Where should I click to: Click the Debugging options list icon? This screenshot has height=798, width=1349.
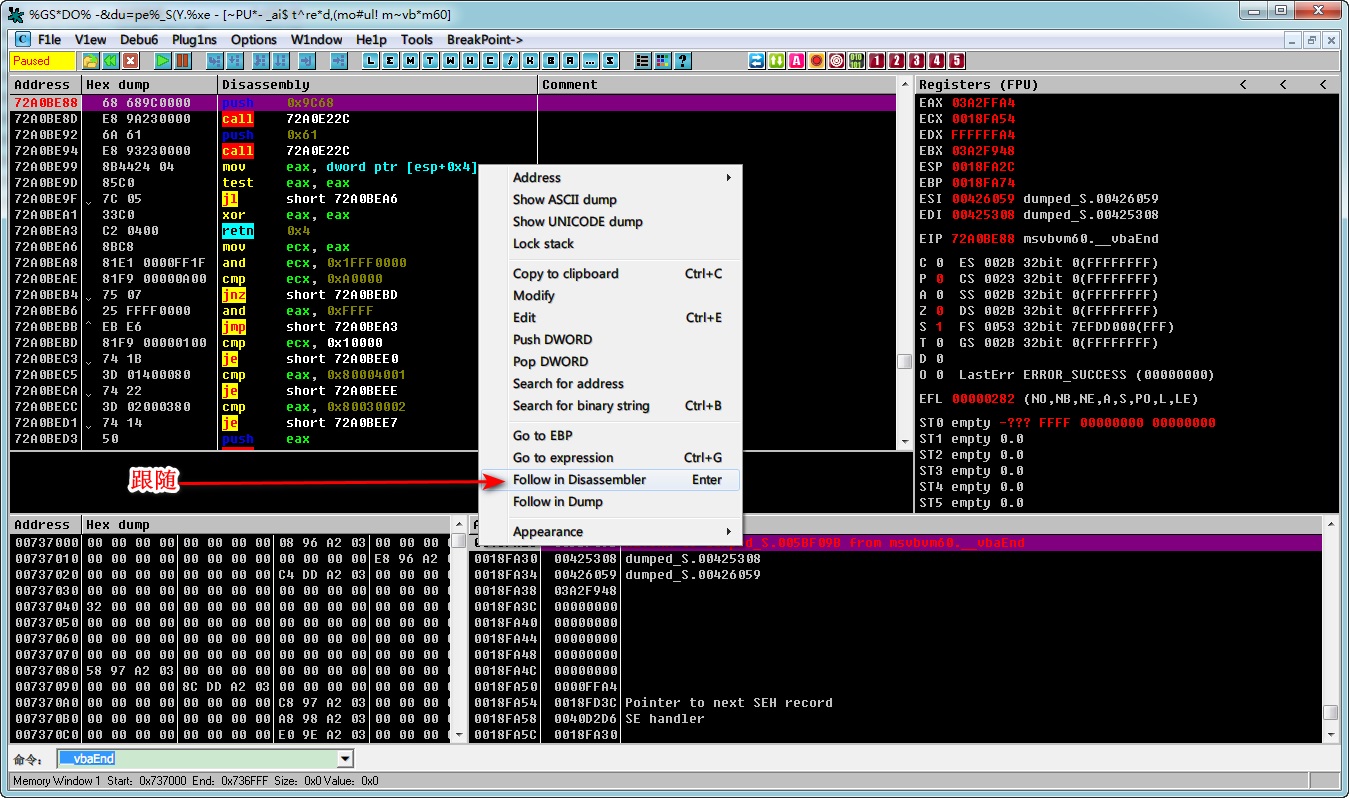tap(642, 61)
